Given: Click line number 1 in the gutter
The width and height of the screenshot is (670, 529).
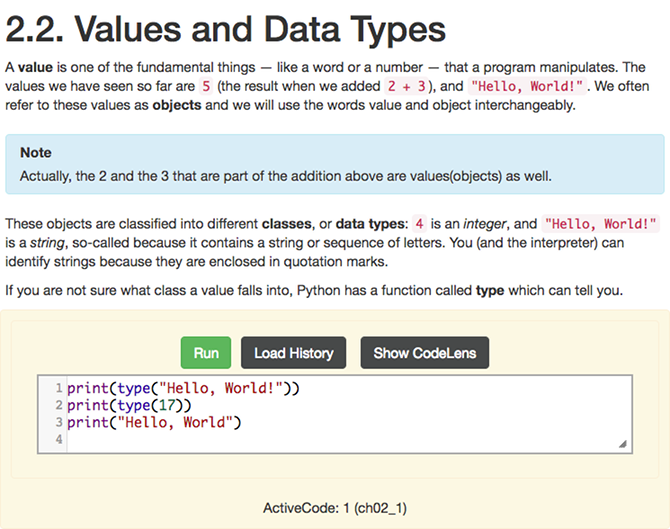Looking at the screenshot, I should click(x=59, y=388).
